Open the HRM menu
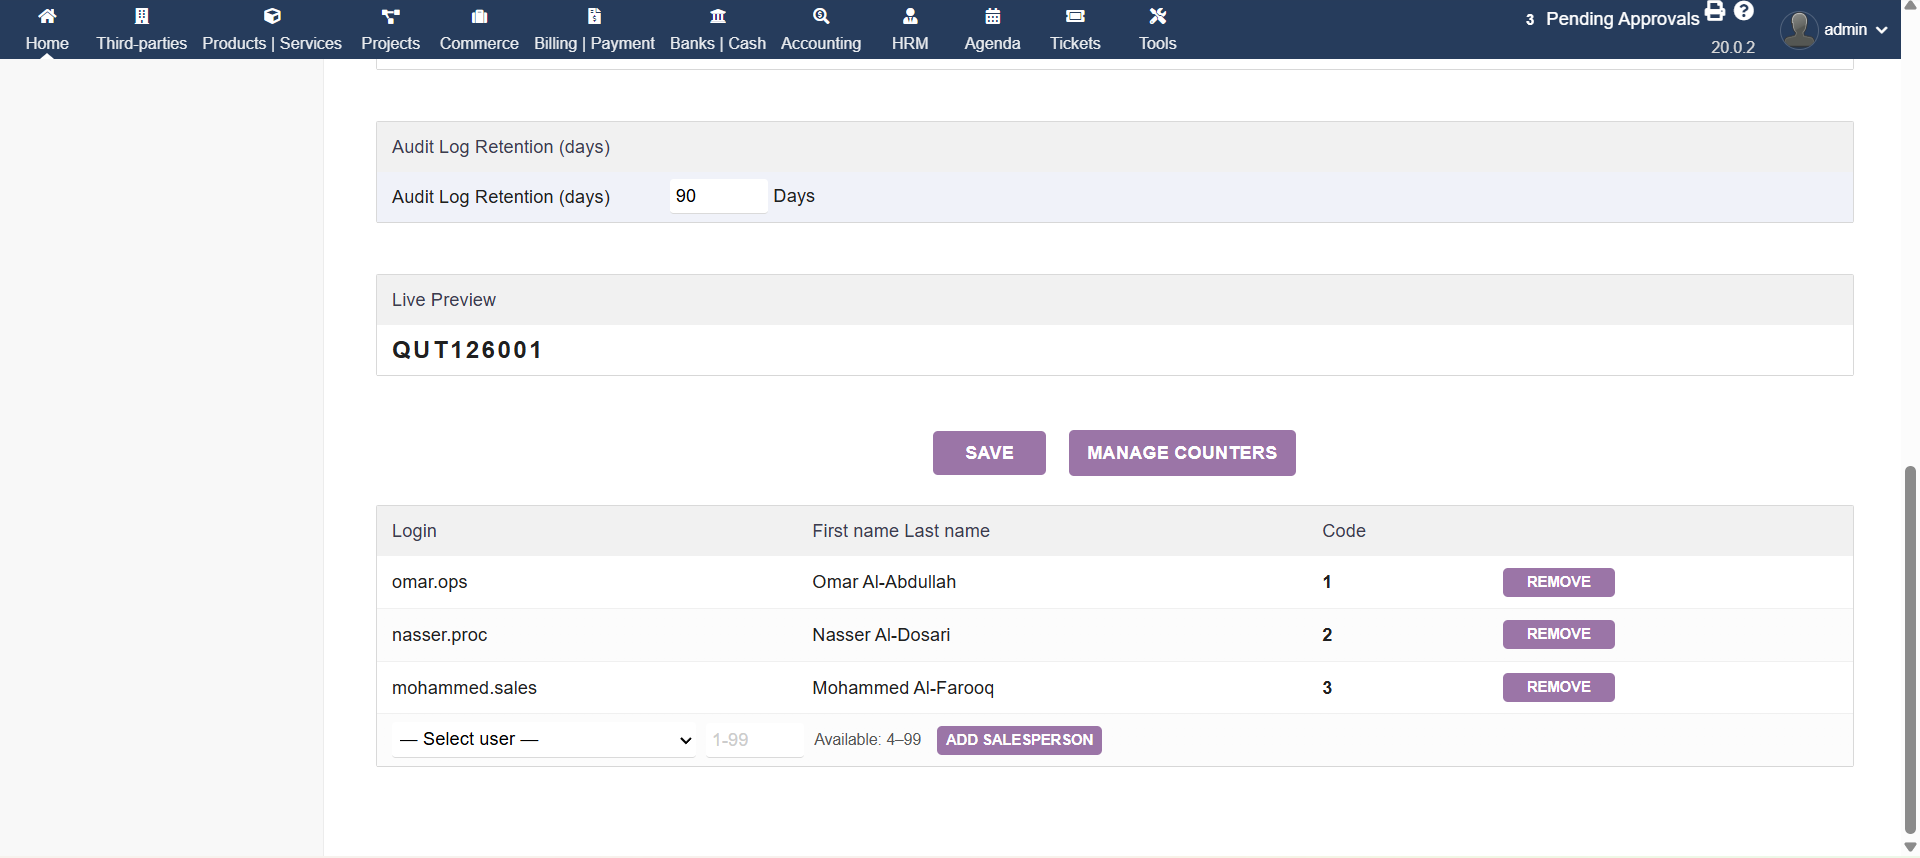Viewport: 1920px width, 858px height. (x=910, y=30)
